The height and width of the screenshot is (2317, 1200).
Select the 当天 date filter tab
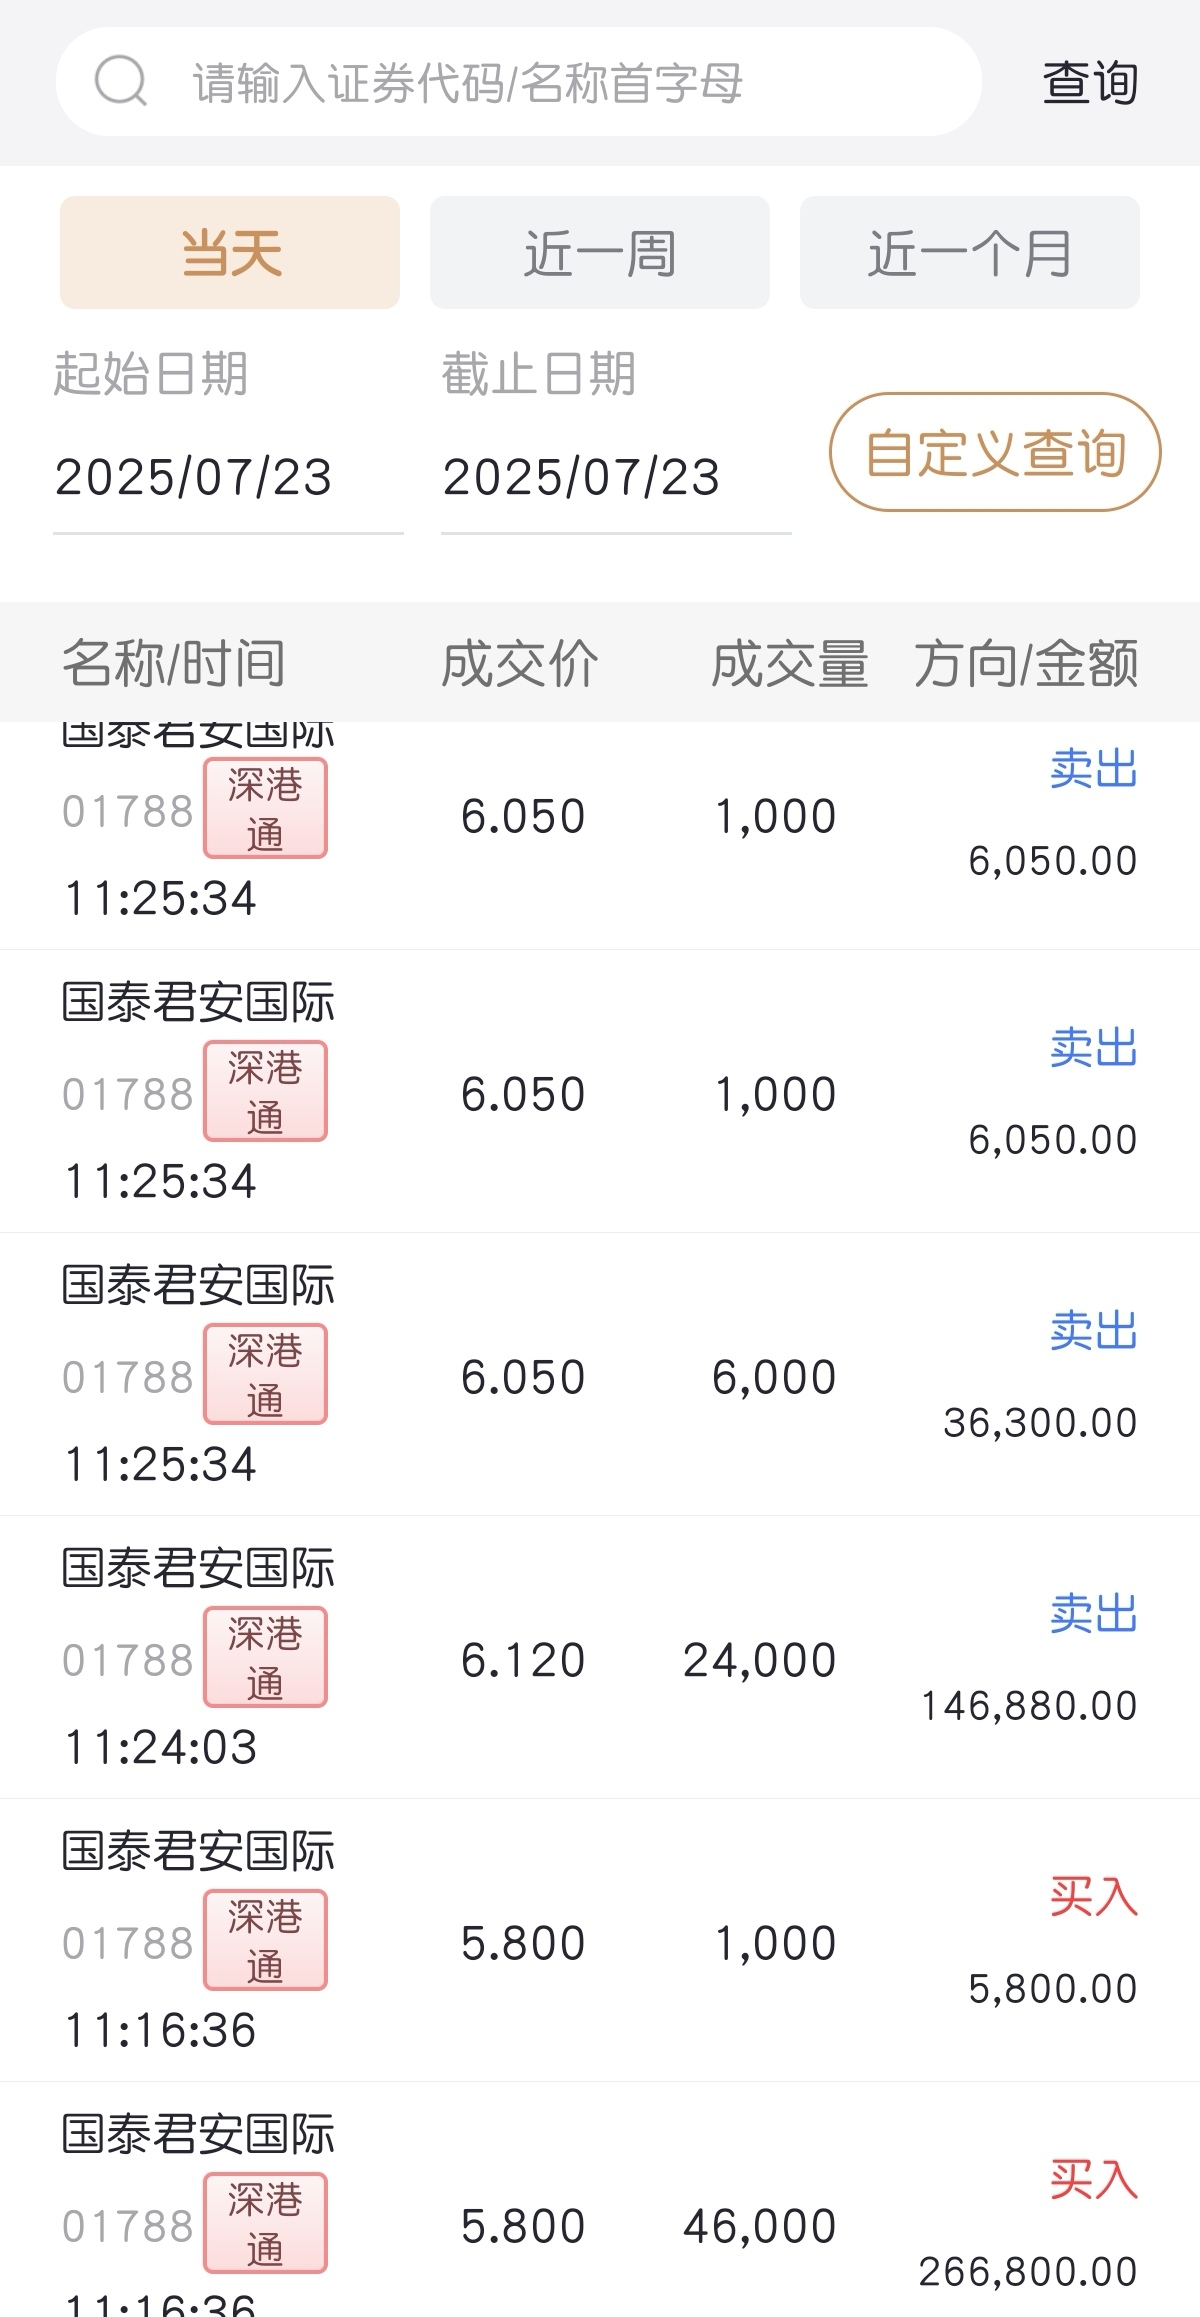click(x=230, y=252)
